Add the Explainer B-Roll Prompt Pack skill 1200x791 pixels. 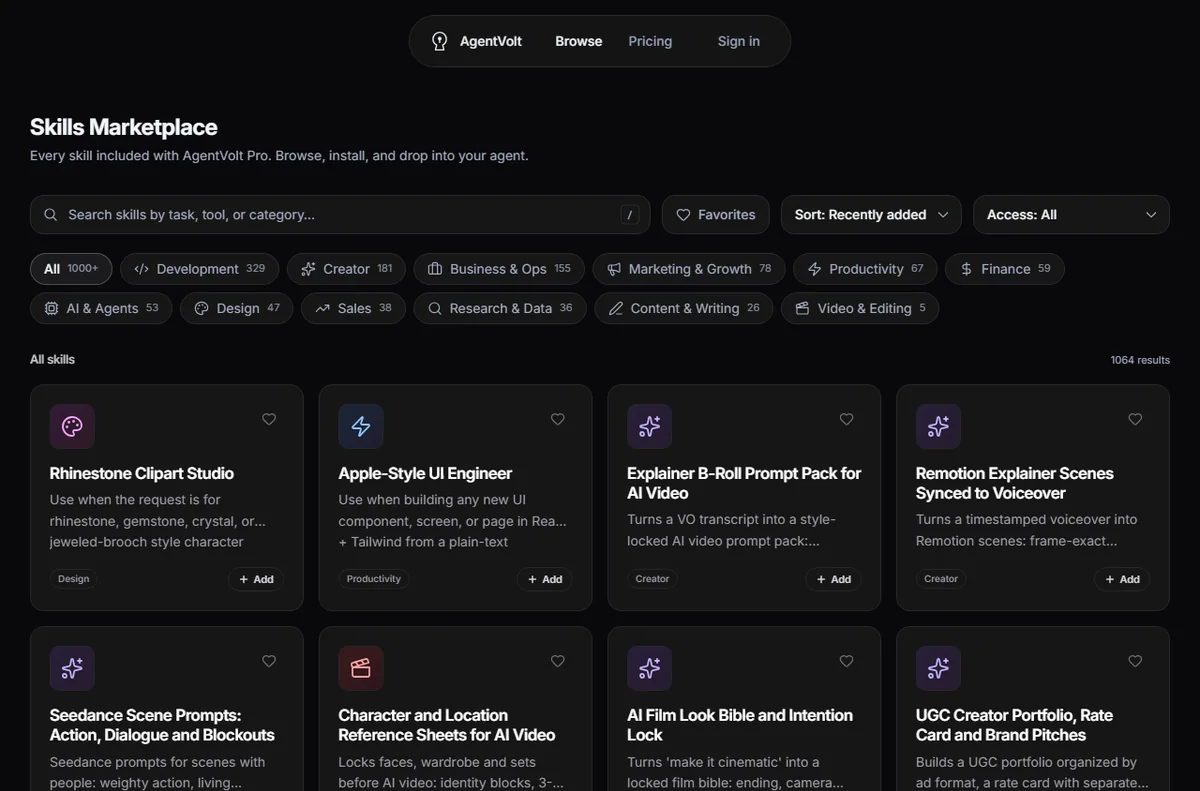(834, 579)
